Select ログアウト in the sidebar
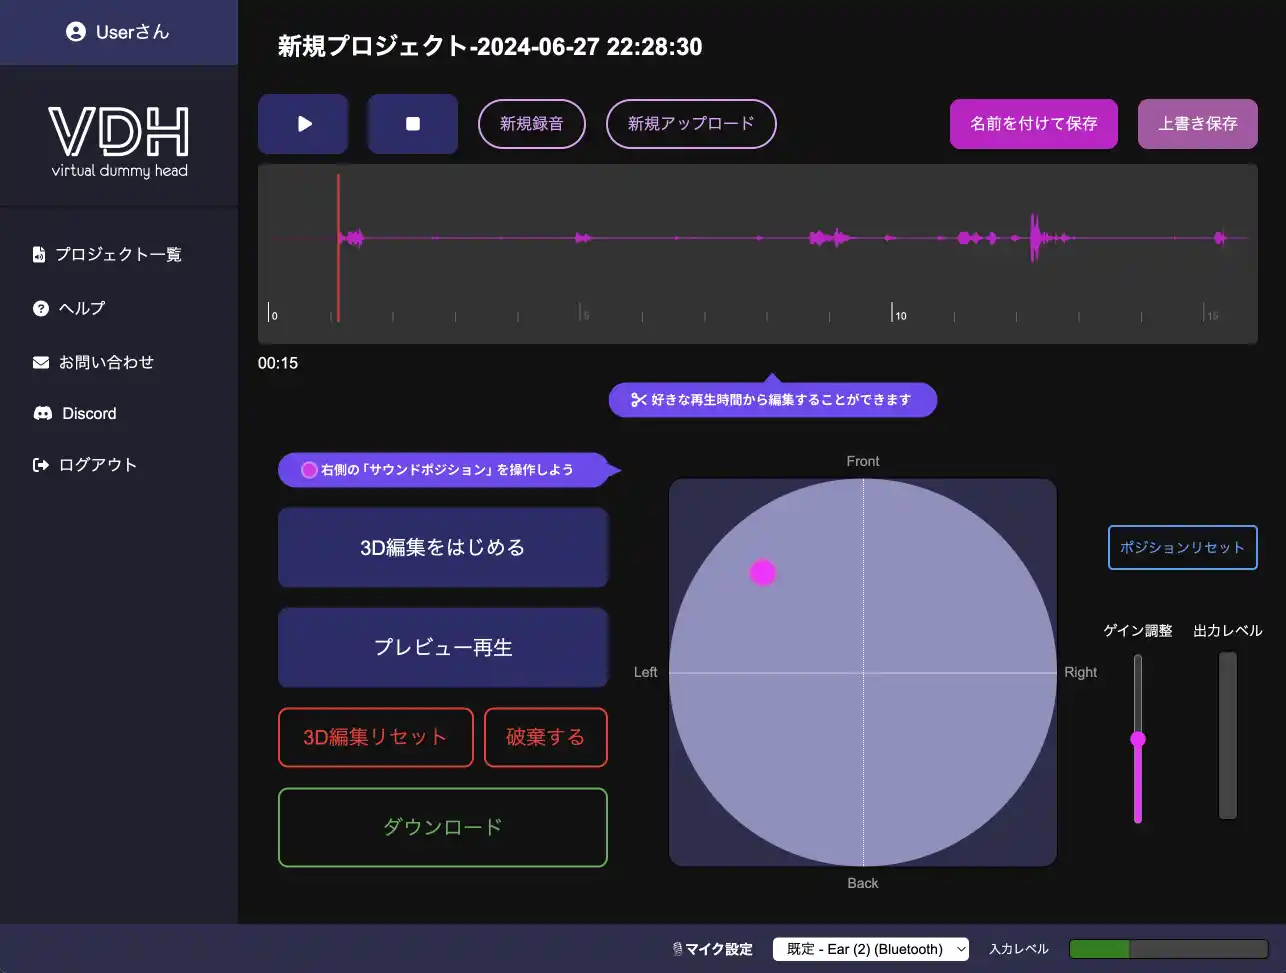Viewport: 1286px width, 973px height. pos(97,464)
